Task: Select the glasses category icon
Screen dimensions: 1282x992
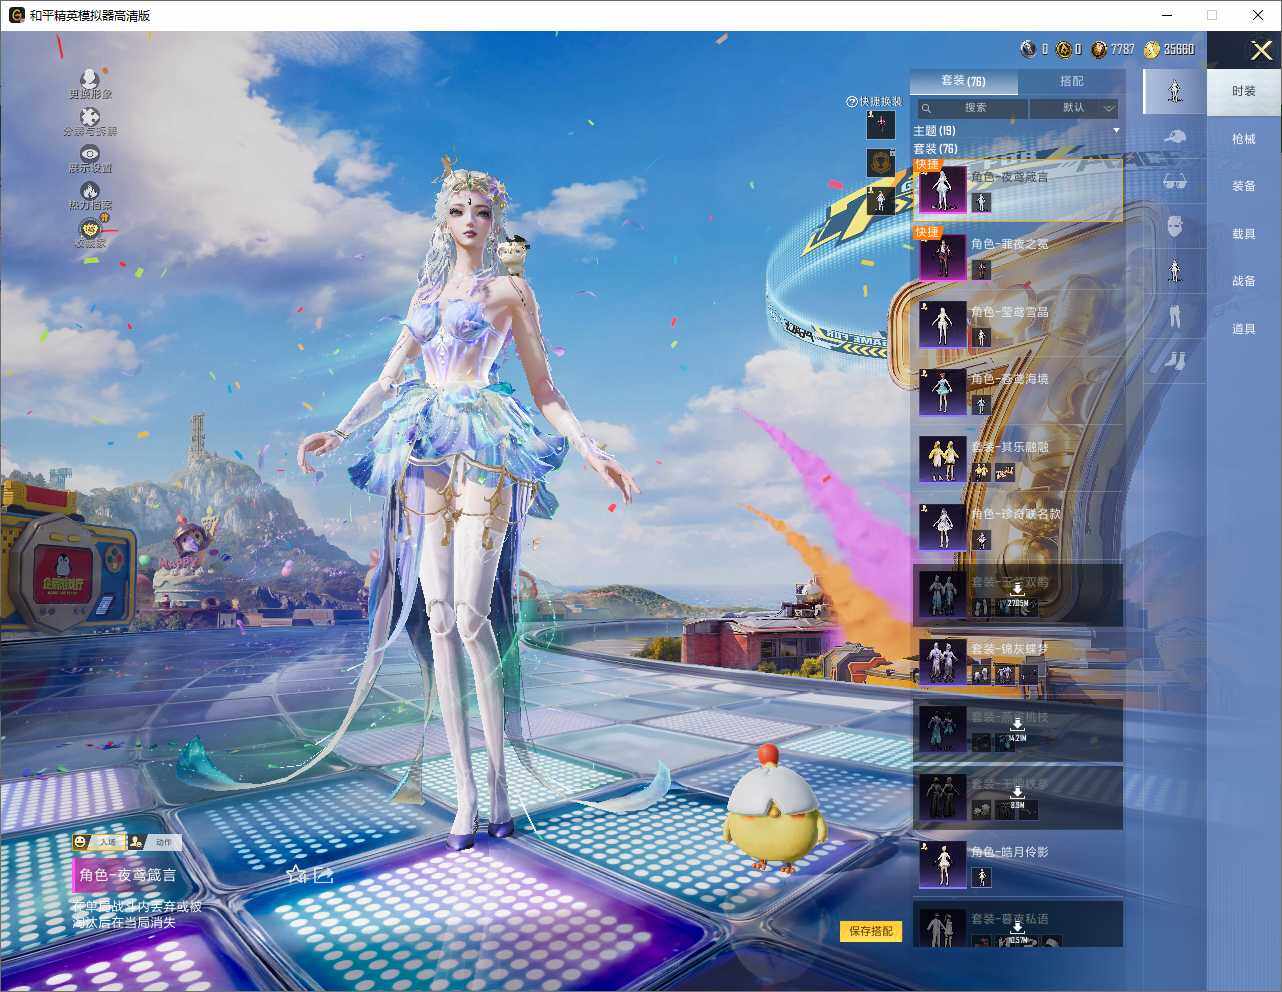Action: 1175,182
